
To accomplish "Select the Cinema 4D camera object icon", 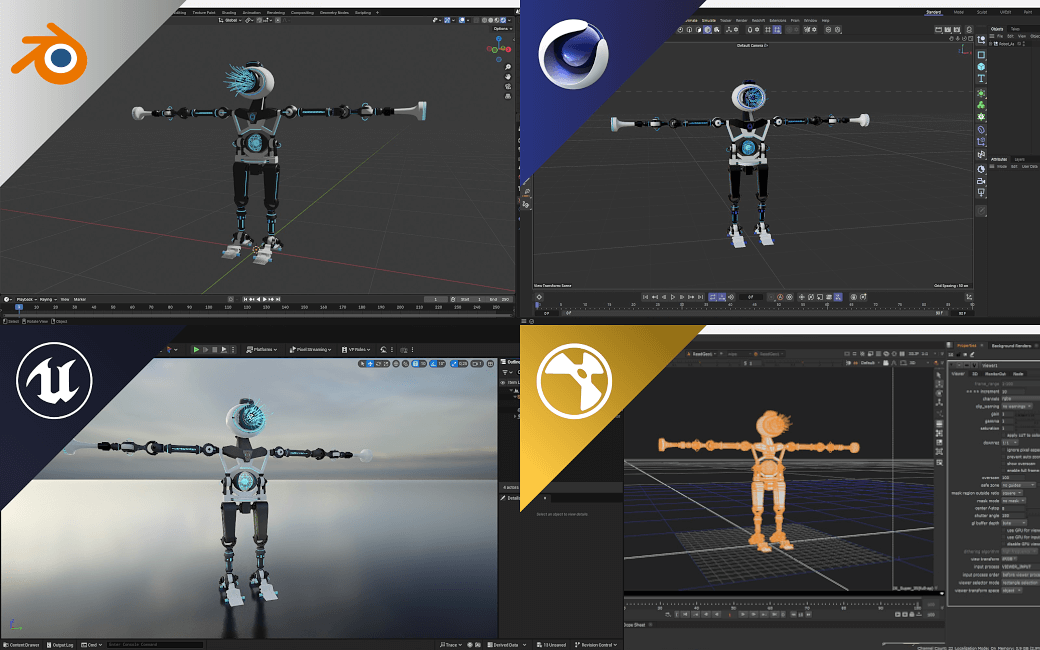I will (981, 181).
